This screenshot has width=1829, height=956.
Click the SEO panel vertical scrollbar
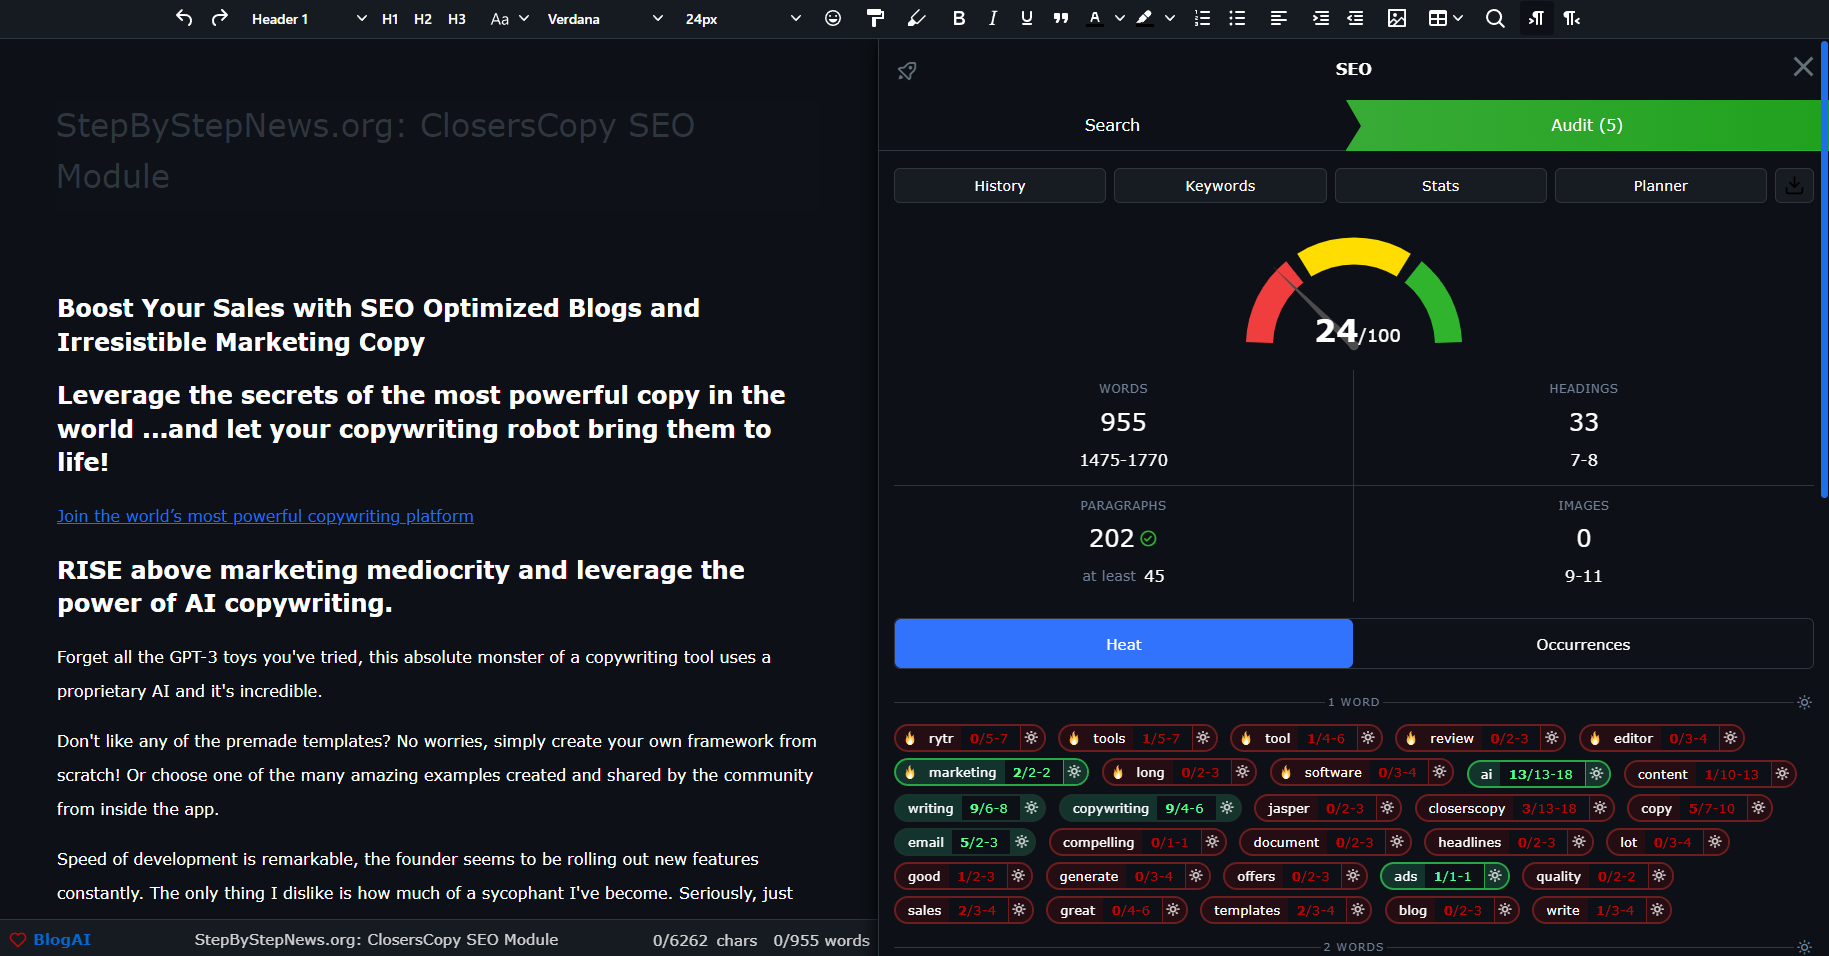(1824, 270)
